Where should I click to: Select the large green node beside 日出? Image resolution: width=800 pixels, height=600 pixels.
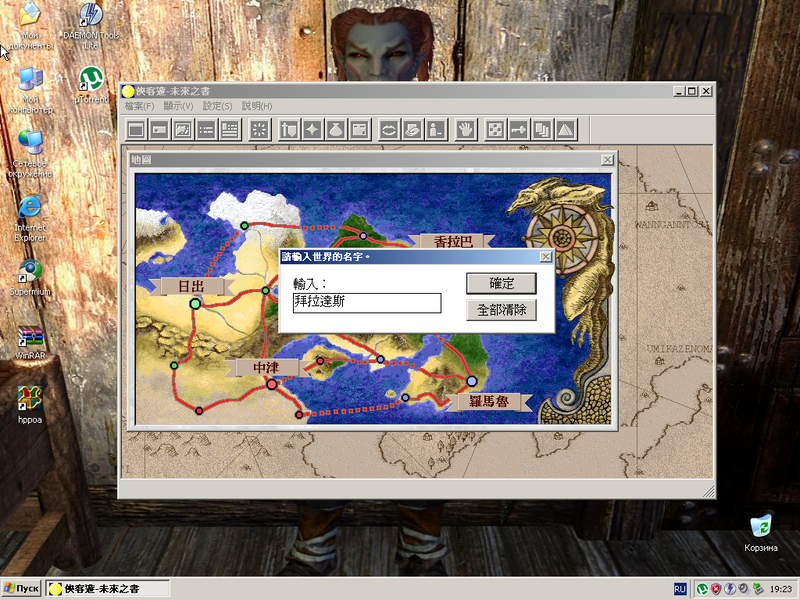(195, 304)
